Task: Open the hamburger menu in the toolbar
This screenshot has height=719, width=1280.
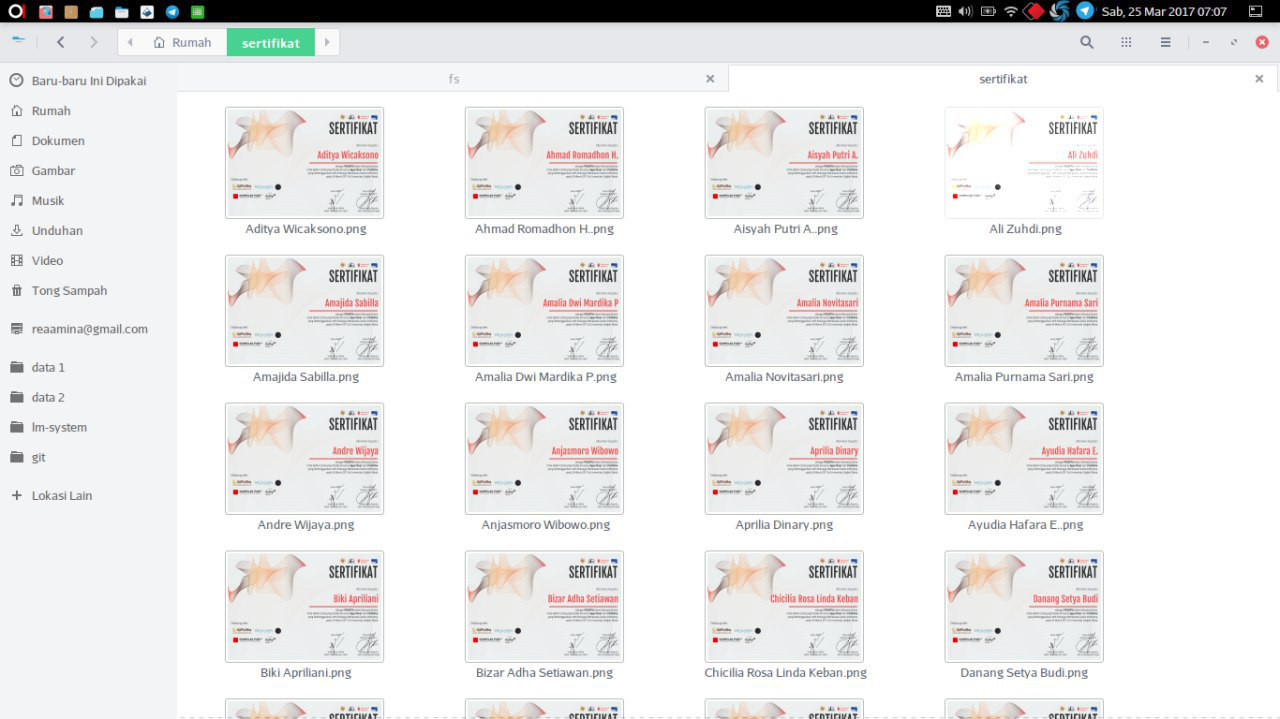Action: tap(1165, 42)
